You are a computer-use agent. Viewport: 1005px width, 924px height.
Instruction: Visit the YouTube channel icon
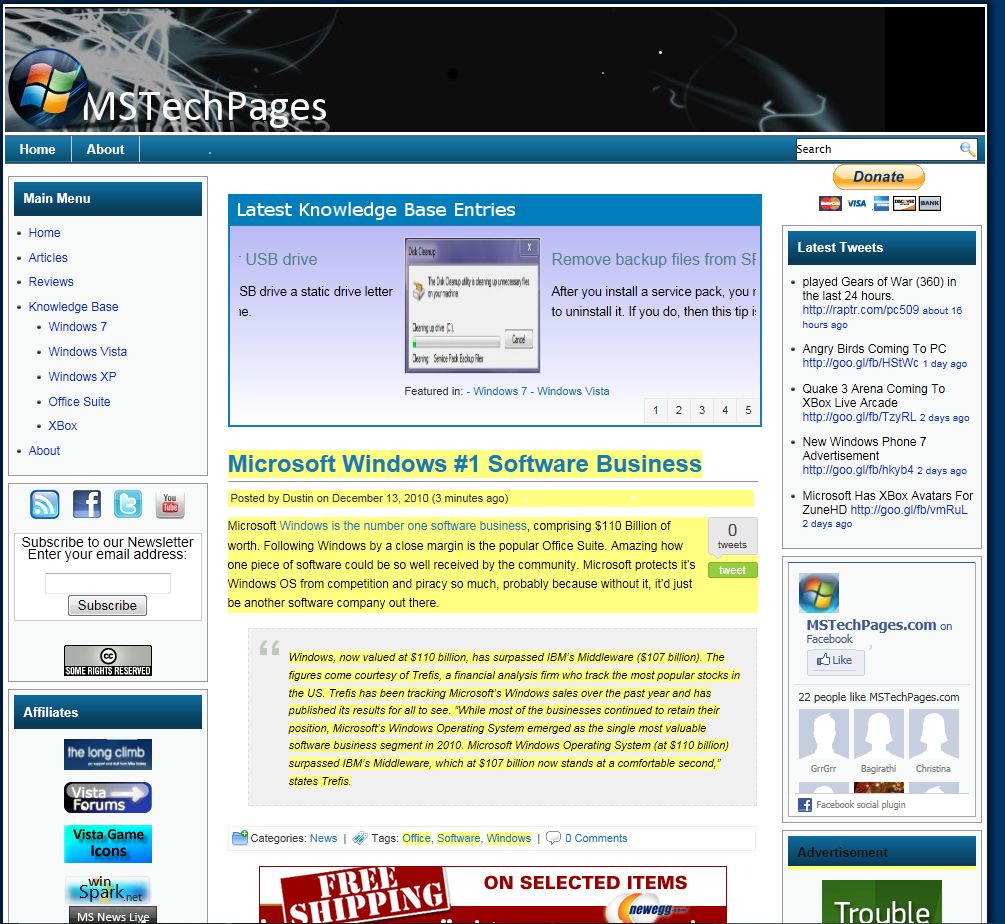tap(169, 504)
